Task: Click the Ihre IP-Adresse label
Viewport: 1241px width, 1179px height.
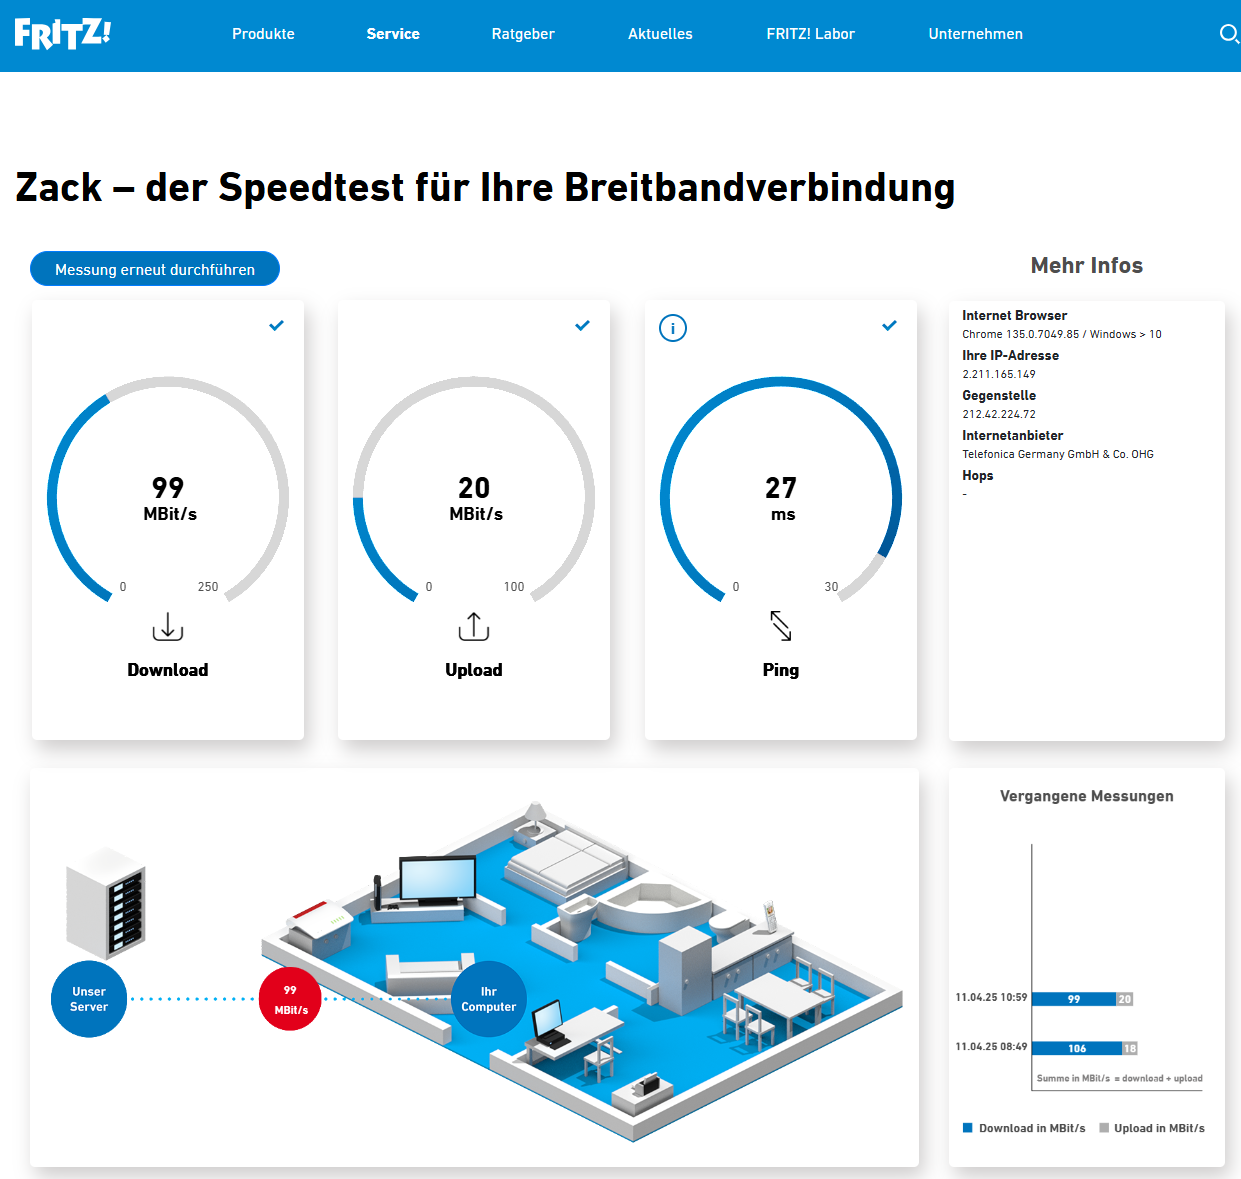Action: click(x=1010, y=355)
